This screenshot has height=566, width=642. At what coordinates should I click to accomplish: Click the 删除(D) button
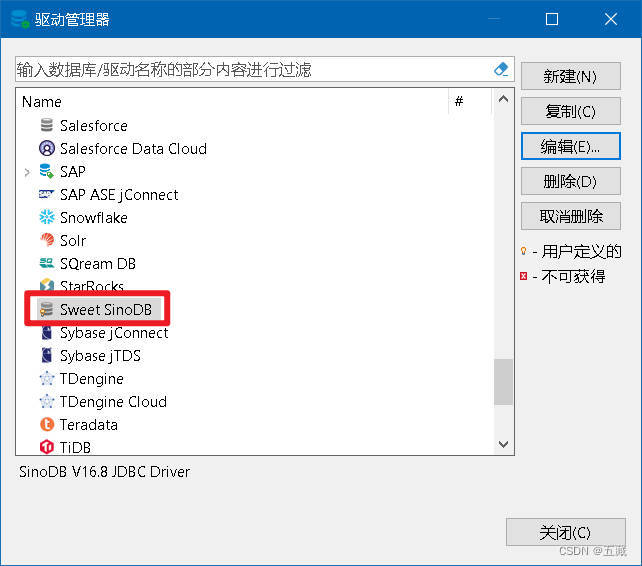(571, 181)
